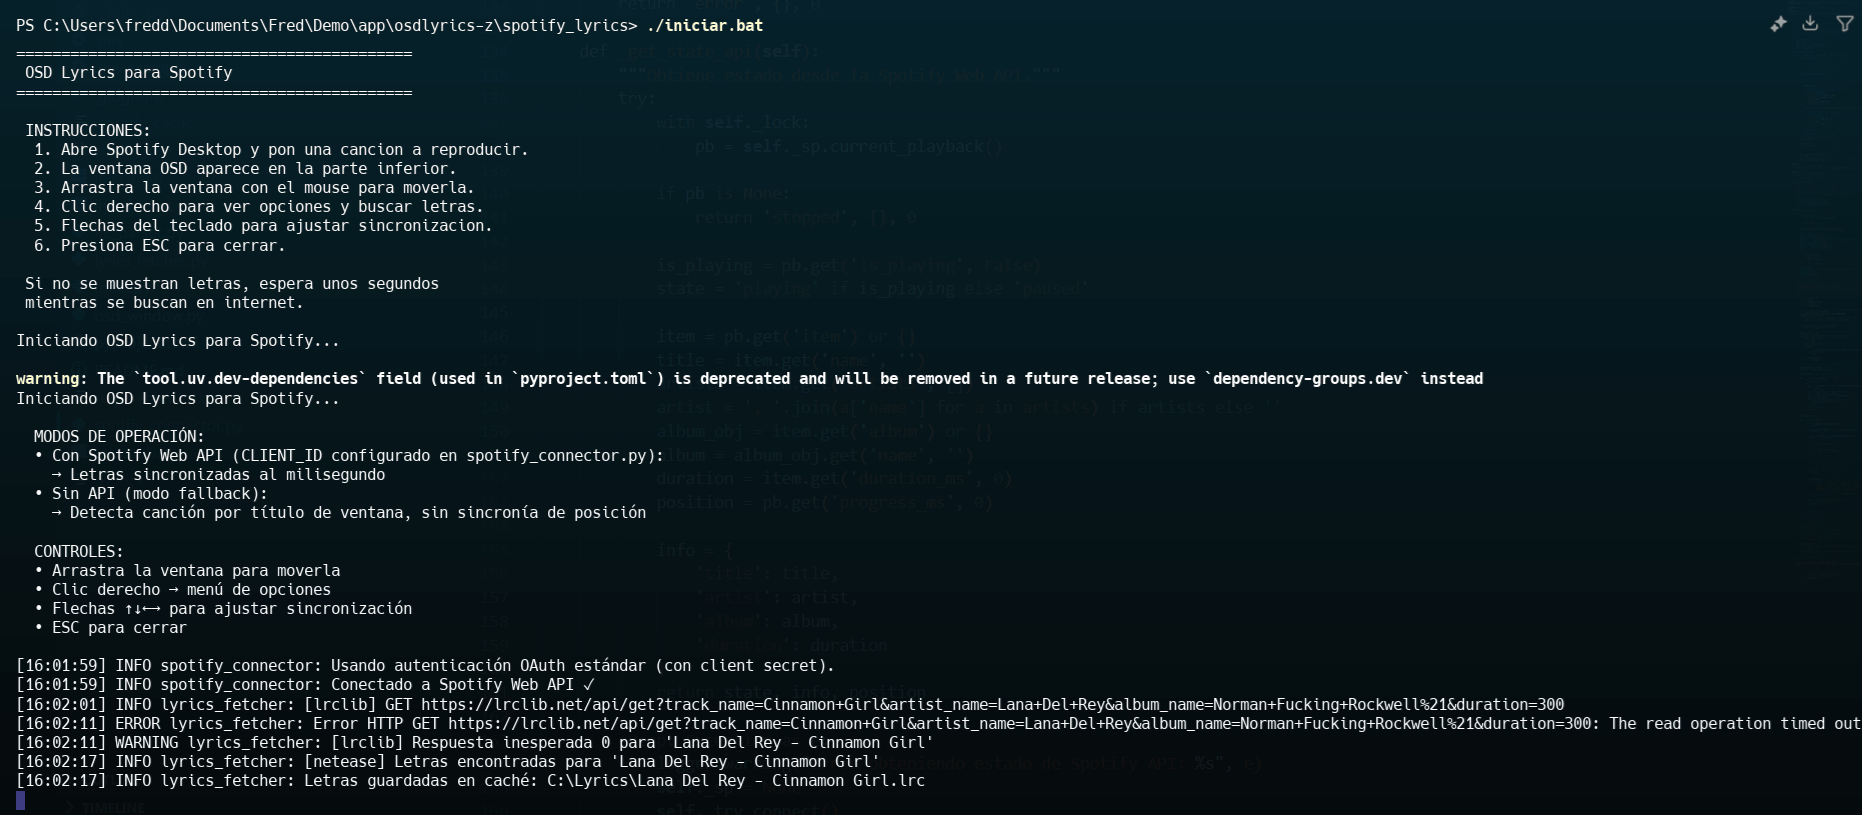Open the lrclib URL in the ERROR line
Screen dimensions: 1862x815
[x=1019, y=723]
